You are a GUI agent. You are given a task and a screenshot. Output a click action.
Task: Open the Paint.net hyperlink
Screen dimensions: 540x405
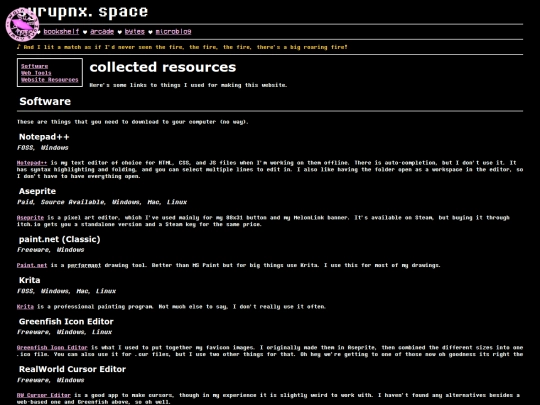point(32,265)
